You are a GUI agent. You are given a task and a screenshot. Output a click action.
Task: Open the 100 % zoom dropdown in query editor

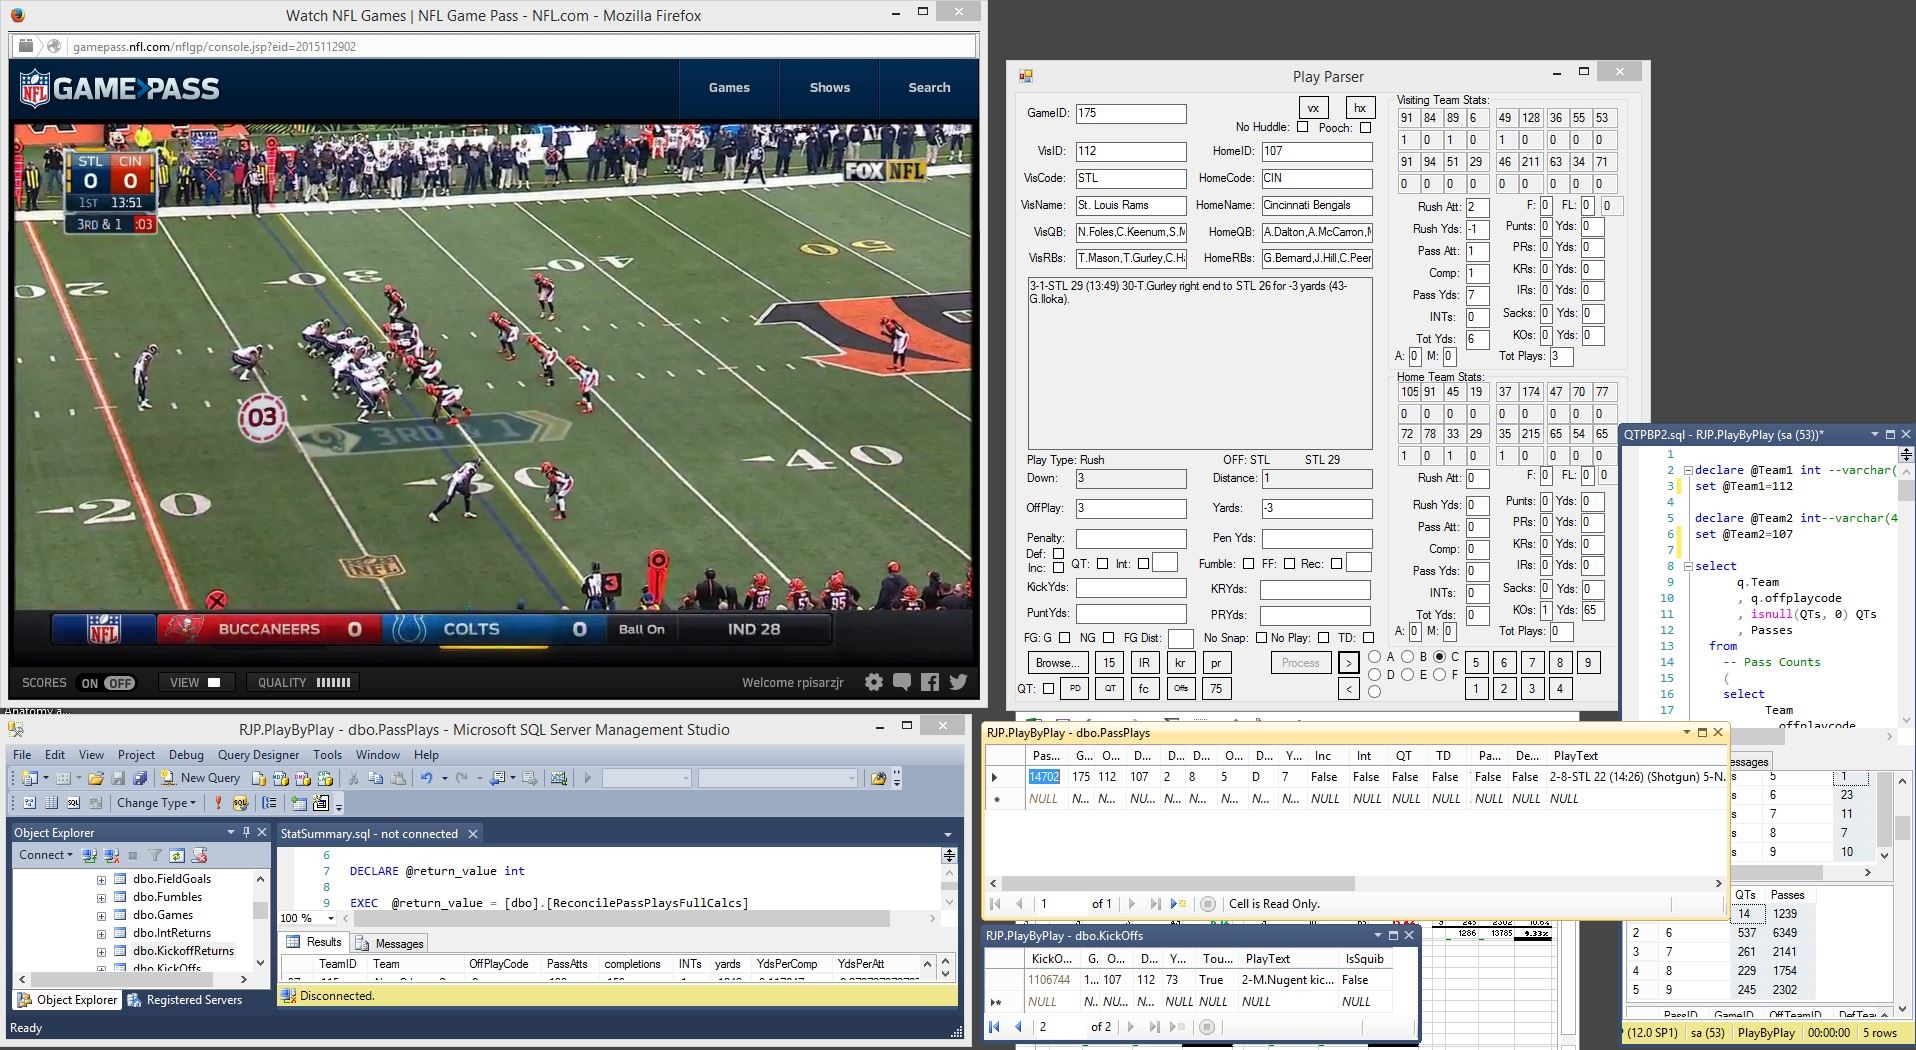click(x=331, y=918)
